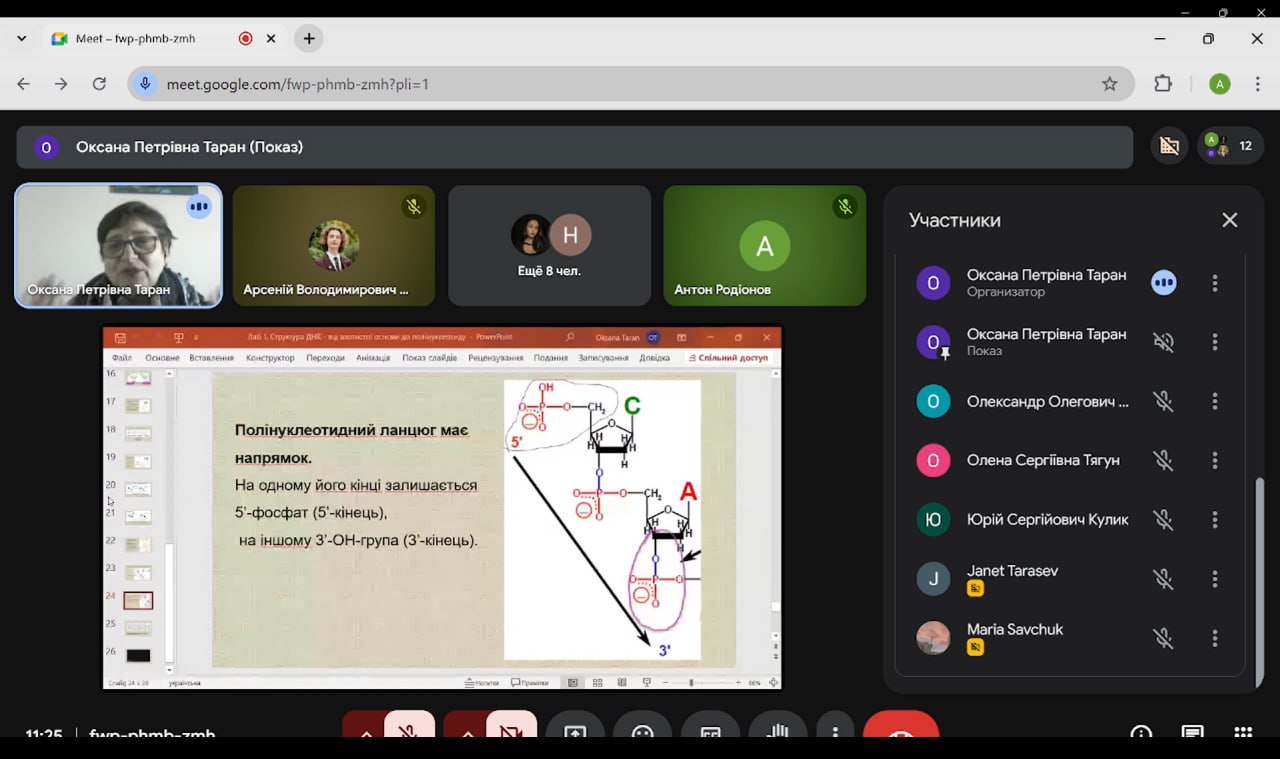Open the Показ слайдів ribbon tab
1280x759 pixels.
click(x=430, y=358)
